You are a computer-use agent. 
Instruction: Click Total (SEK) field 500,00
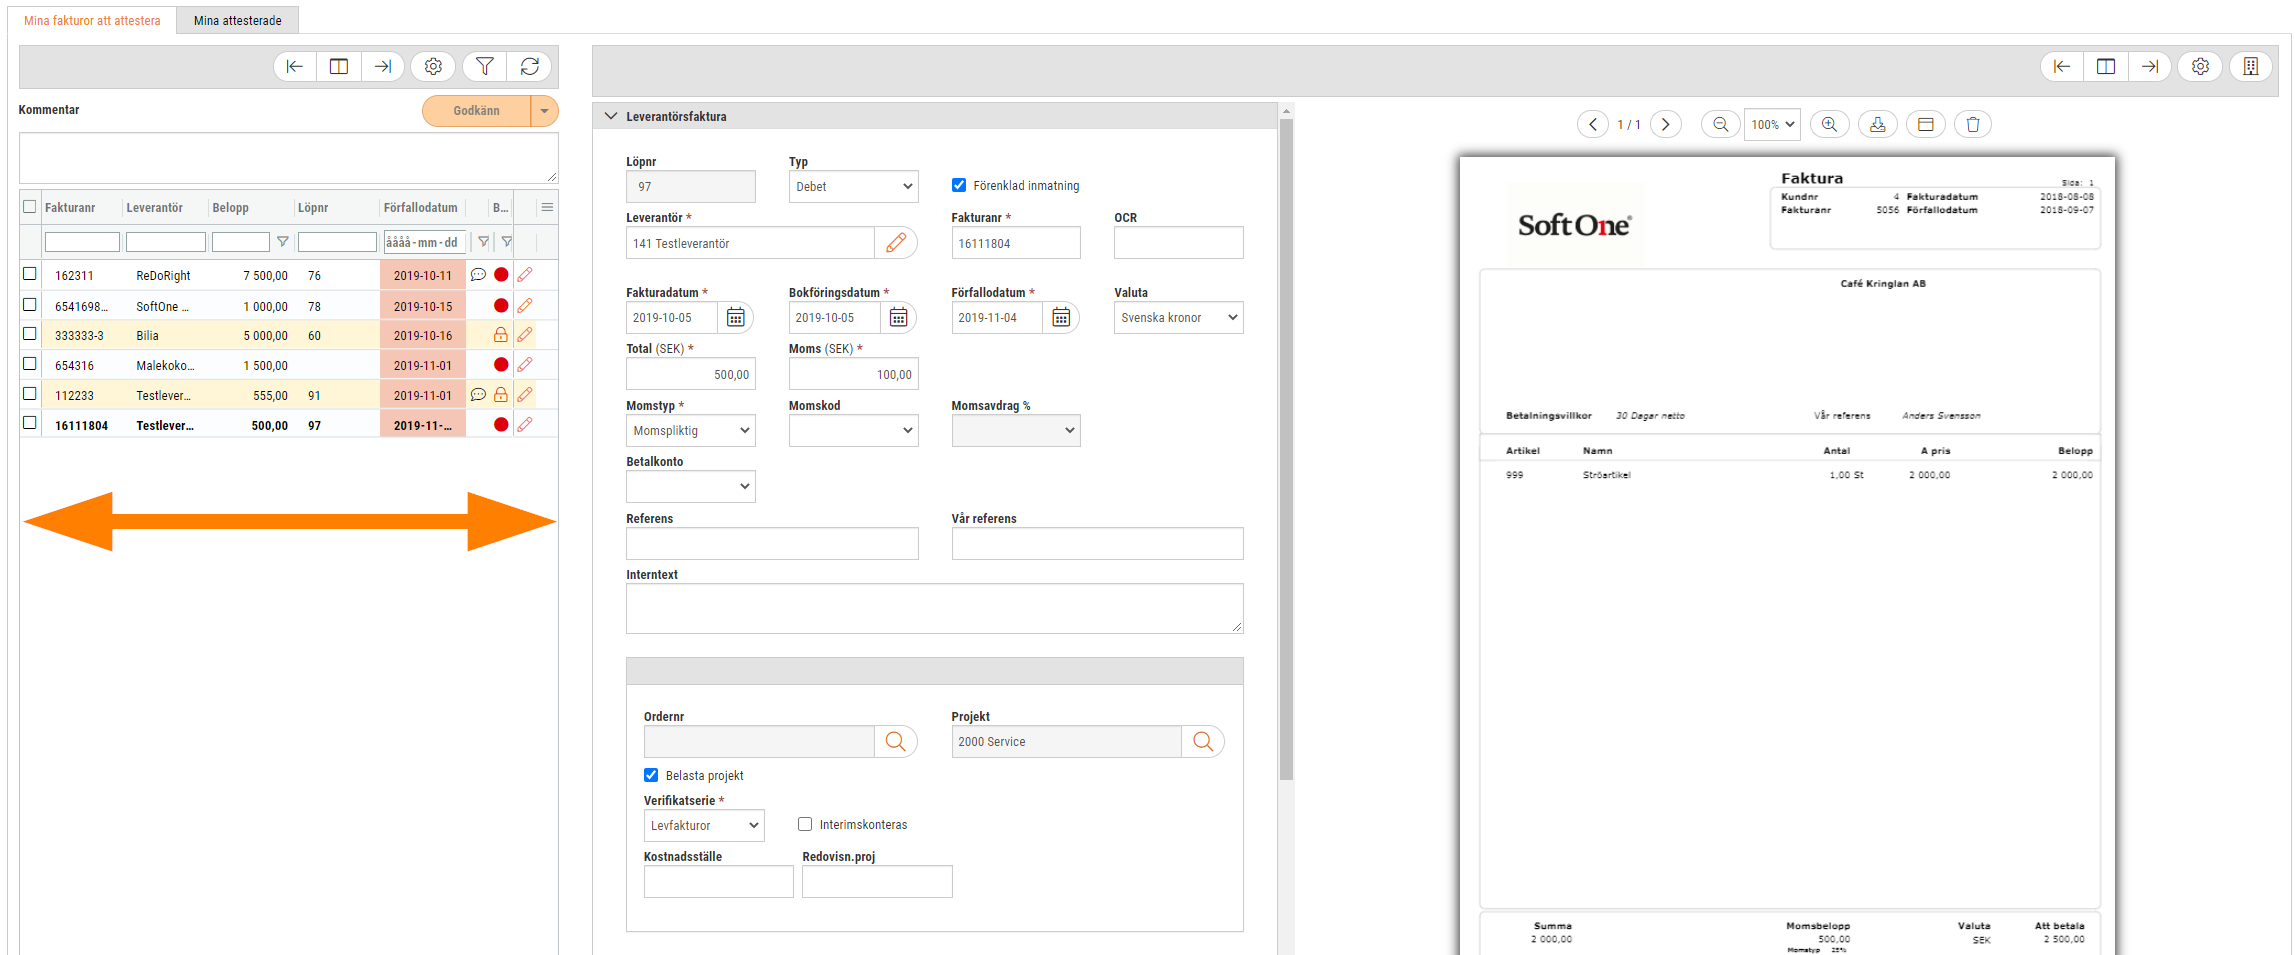point(691,374)
